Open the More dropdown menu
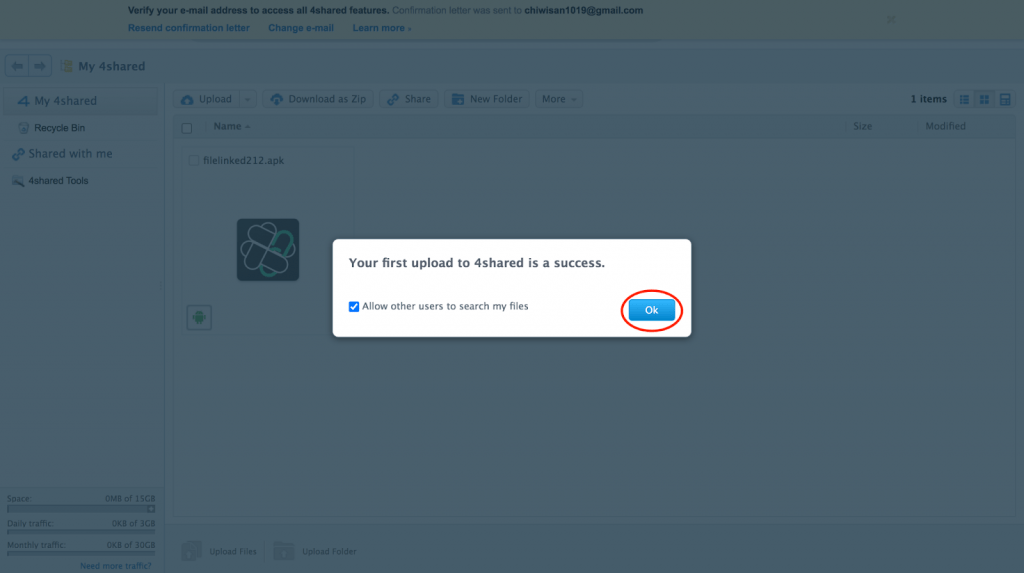The width and height of the screenshot is (1024, 573). (559, 99)
